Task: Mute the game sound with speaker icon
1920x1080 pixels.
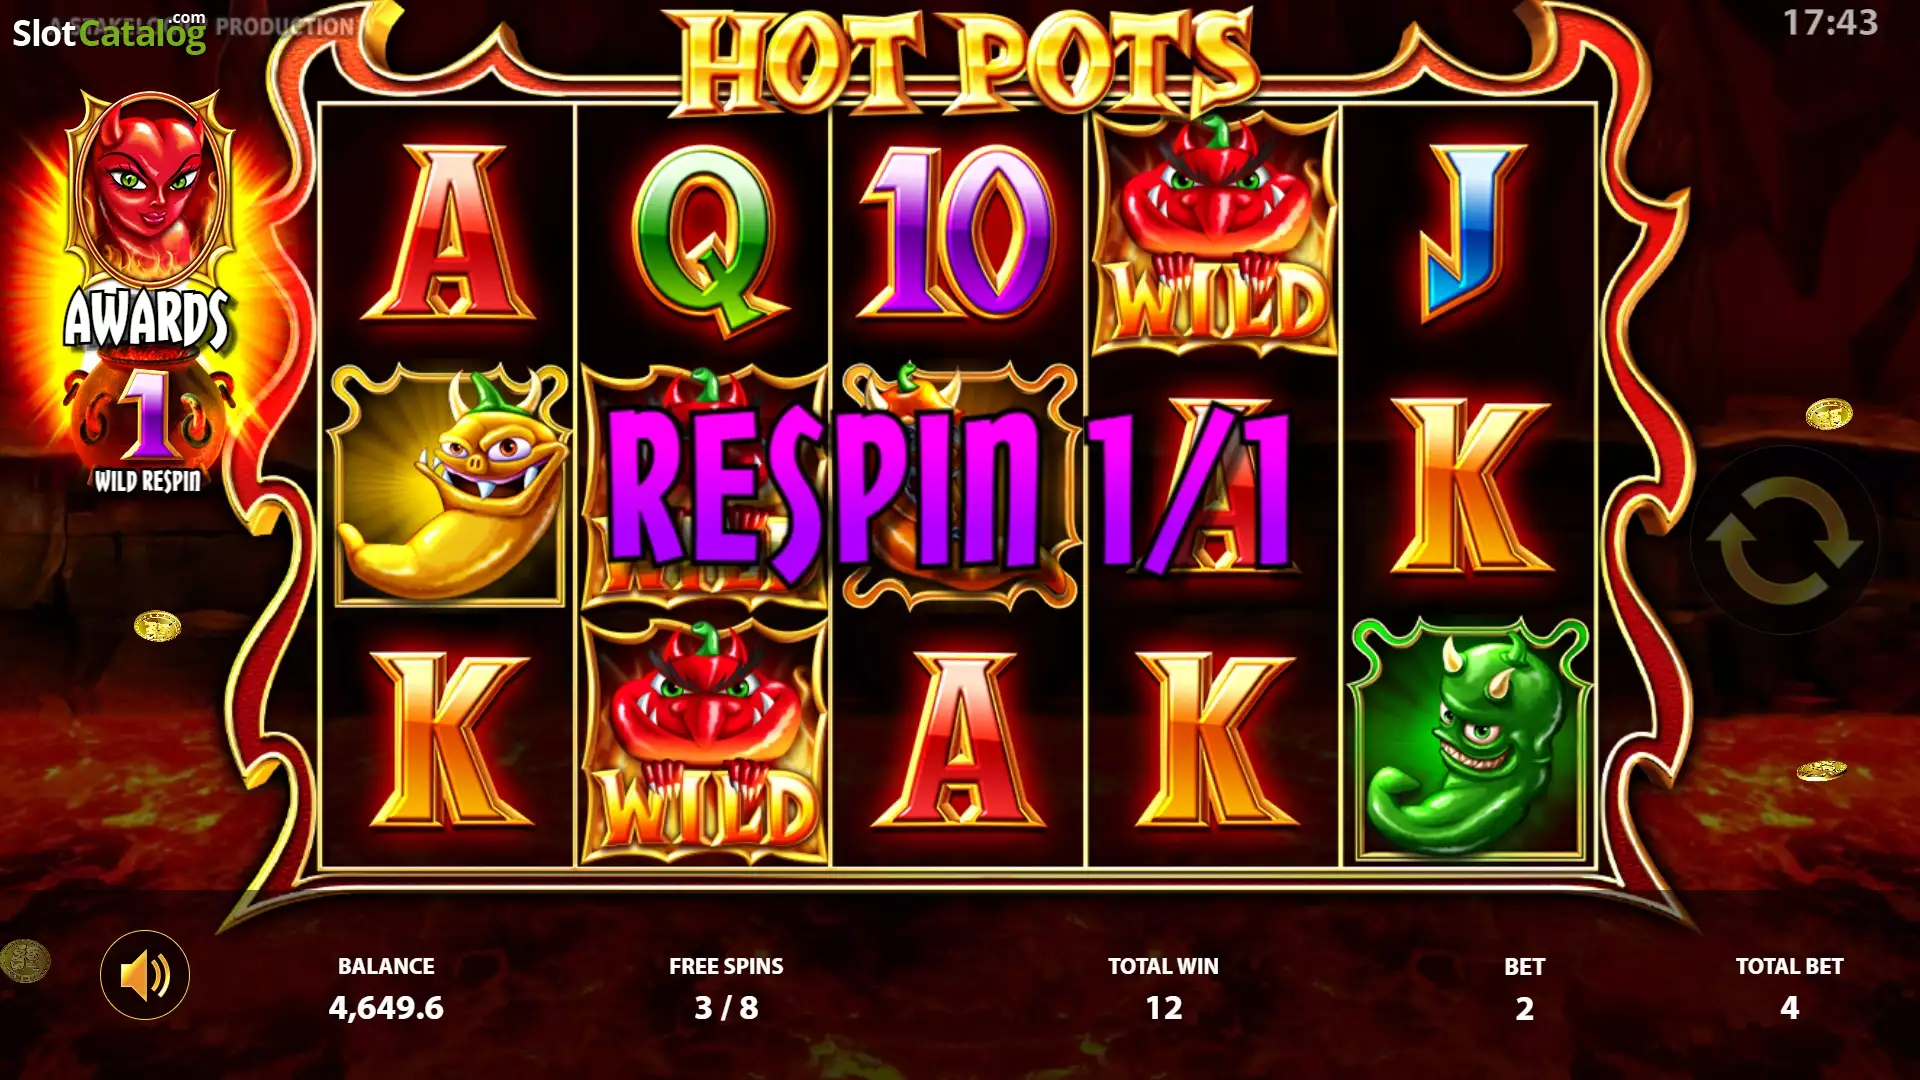Action: (x=145, y=975)
